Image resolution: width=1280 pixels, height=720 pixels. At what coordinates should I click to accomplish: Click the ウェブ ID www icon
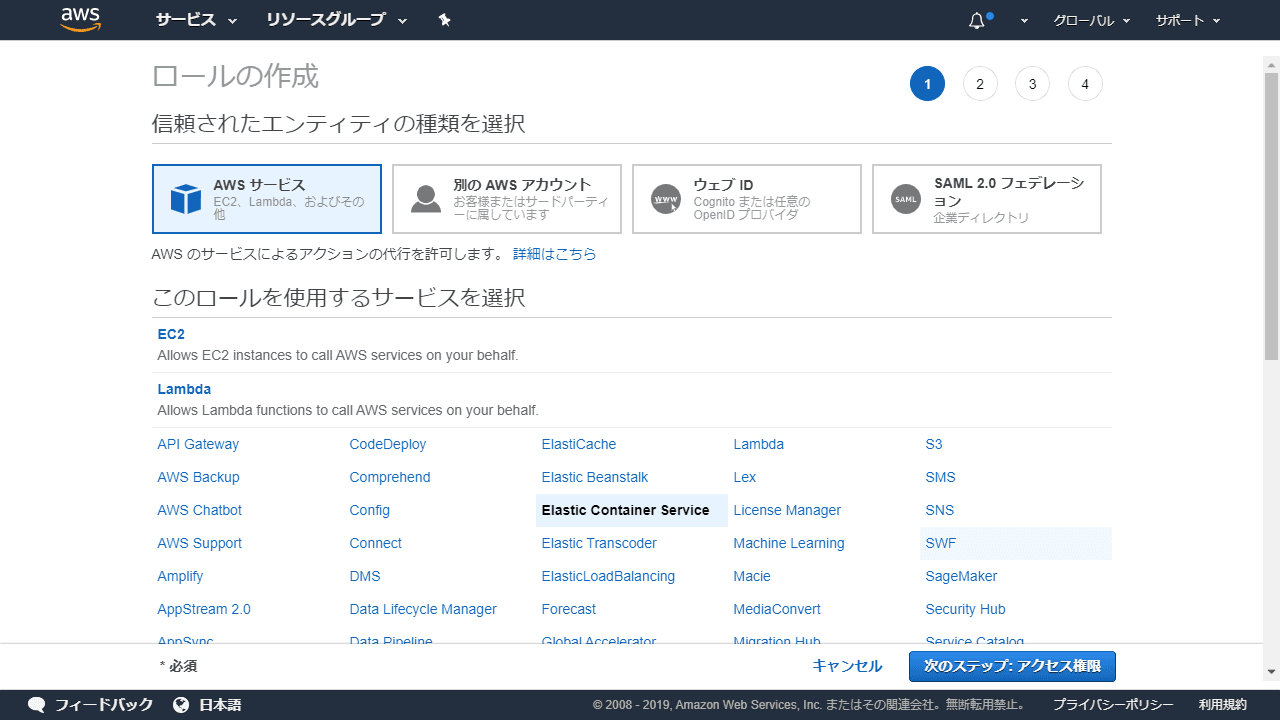click(666, 199)
